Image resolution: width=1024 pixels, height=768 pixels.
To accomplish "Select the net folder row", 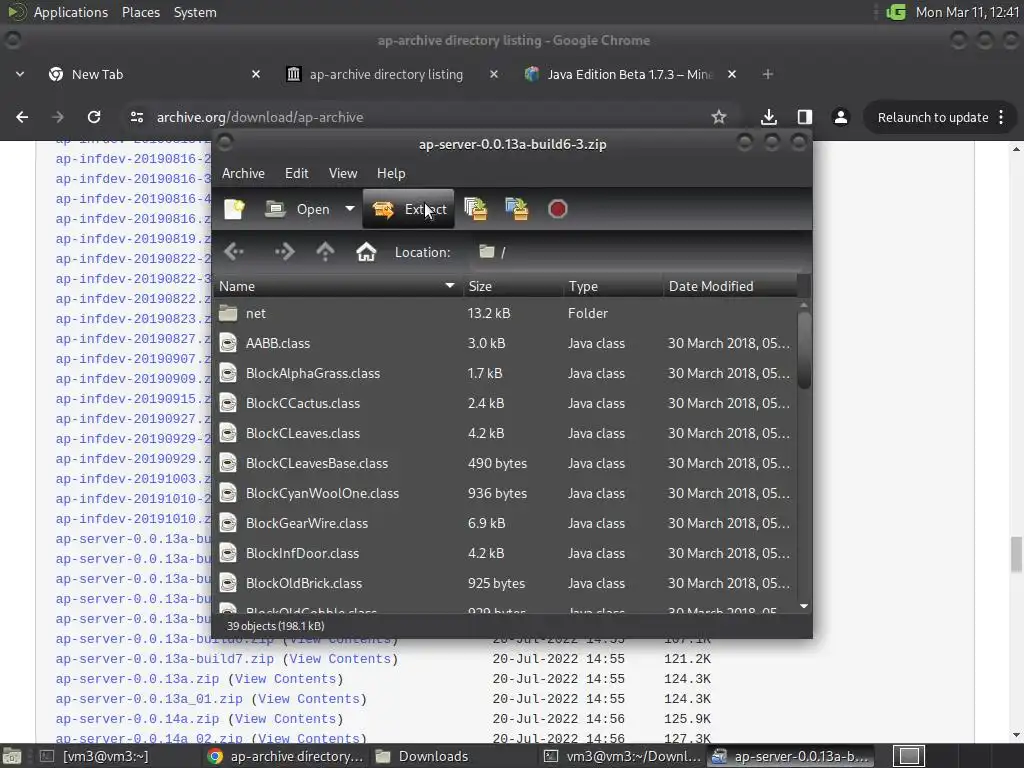I will 505,313.
